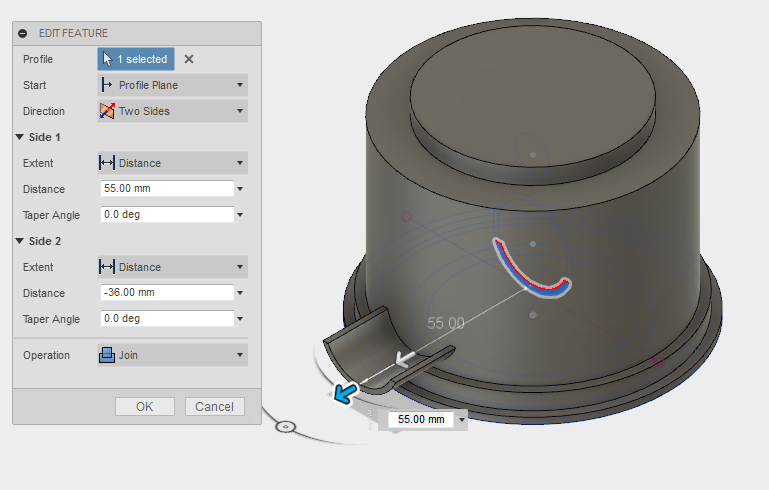Open the Start 'Profile Plane' dropdown
769x490 pixels.
click(173, 85)
